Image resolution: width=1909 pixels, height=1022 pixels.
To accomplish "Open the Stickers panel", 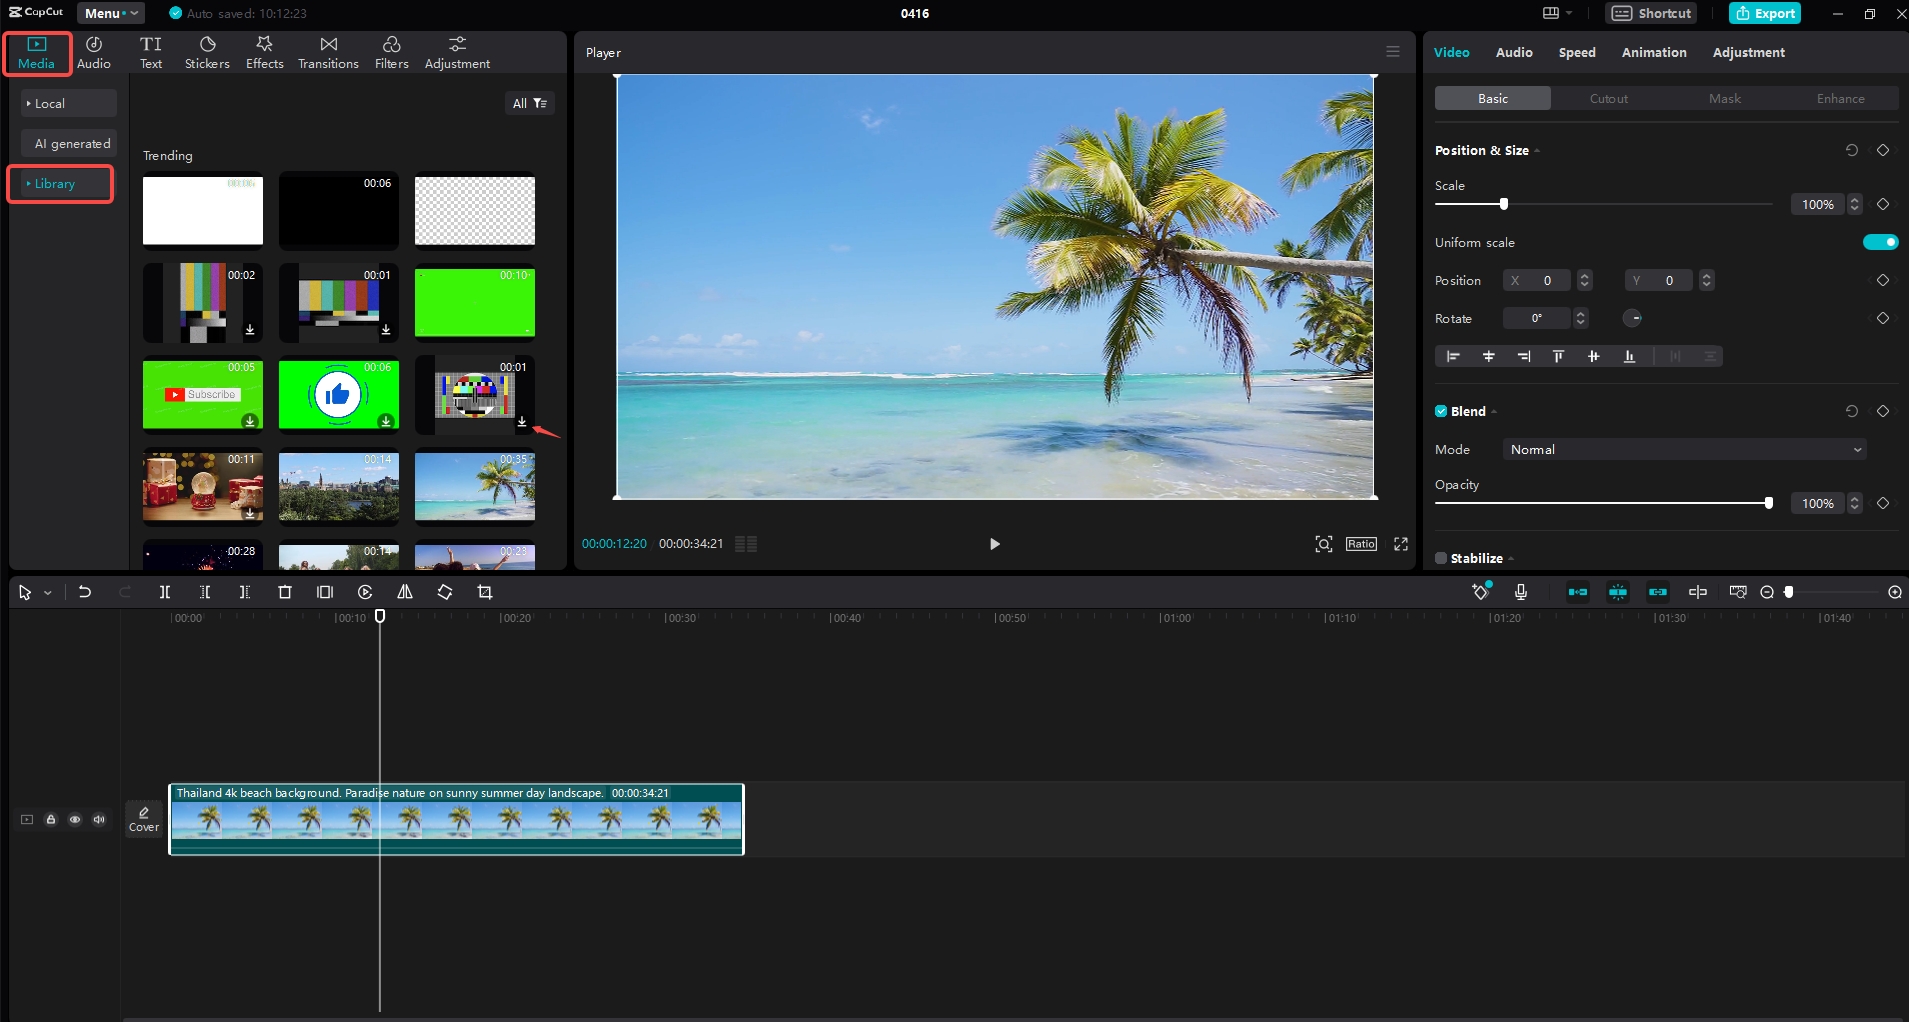I will click(x=207, y=52).
